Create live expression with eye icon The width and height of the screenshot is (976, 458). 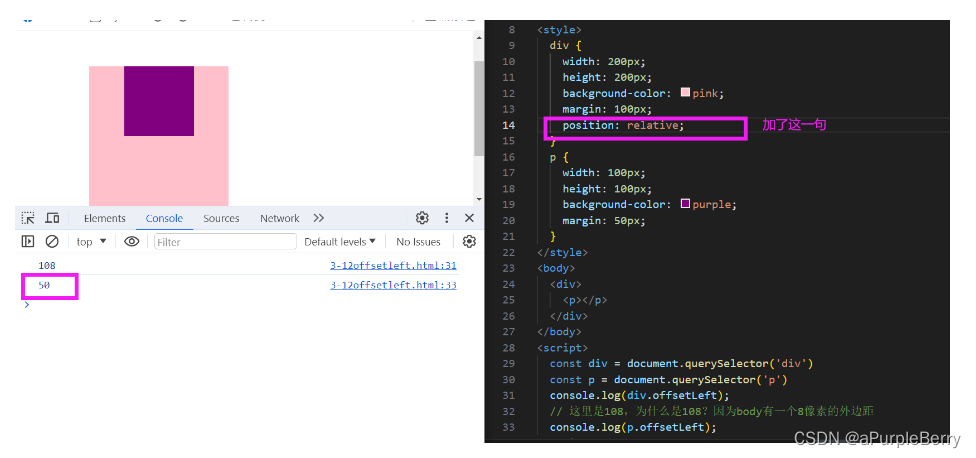(131, 241)
